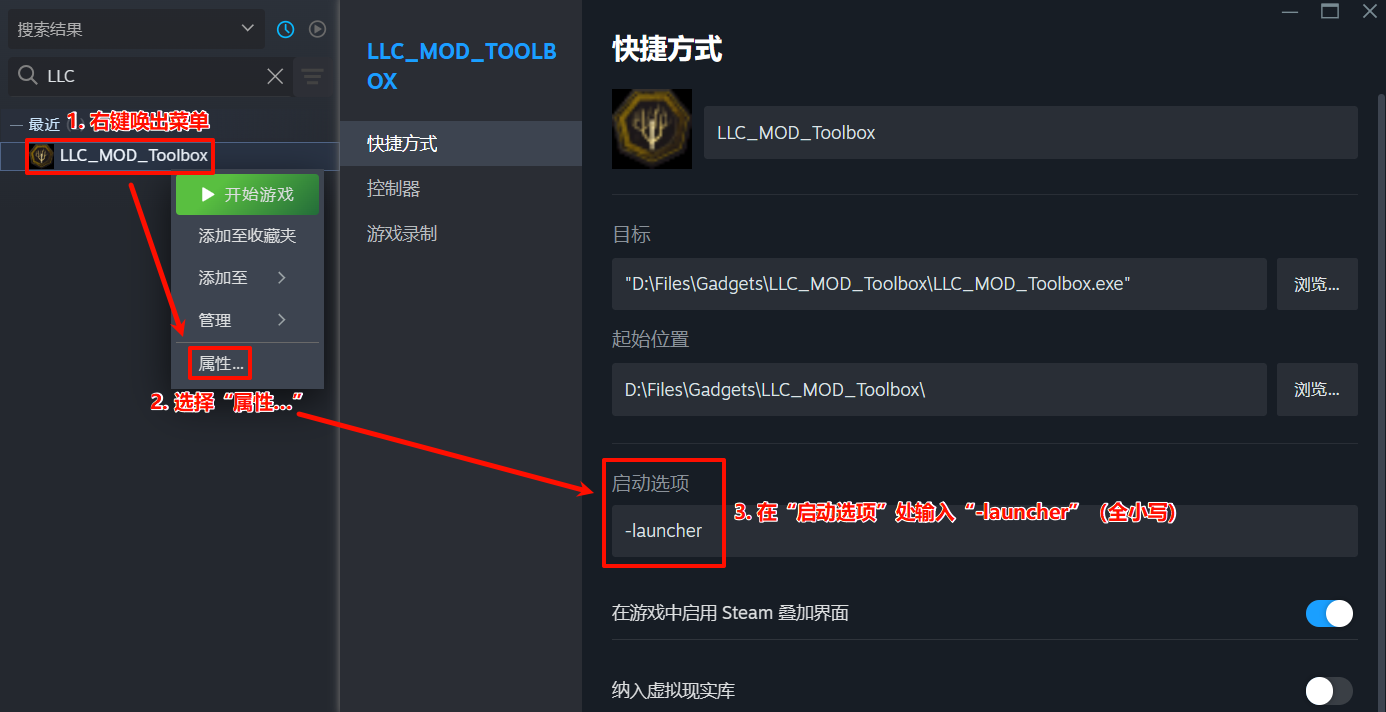This screenshot has width=1386, height=712.
Task: Click 浏览... next to the target path
Action: (1317, 284)
